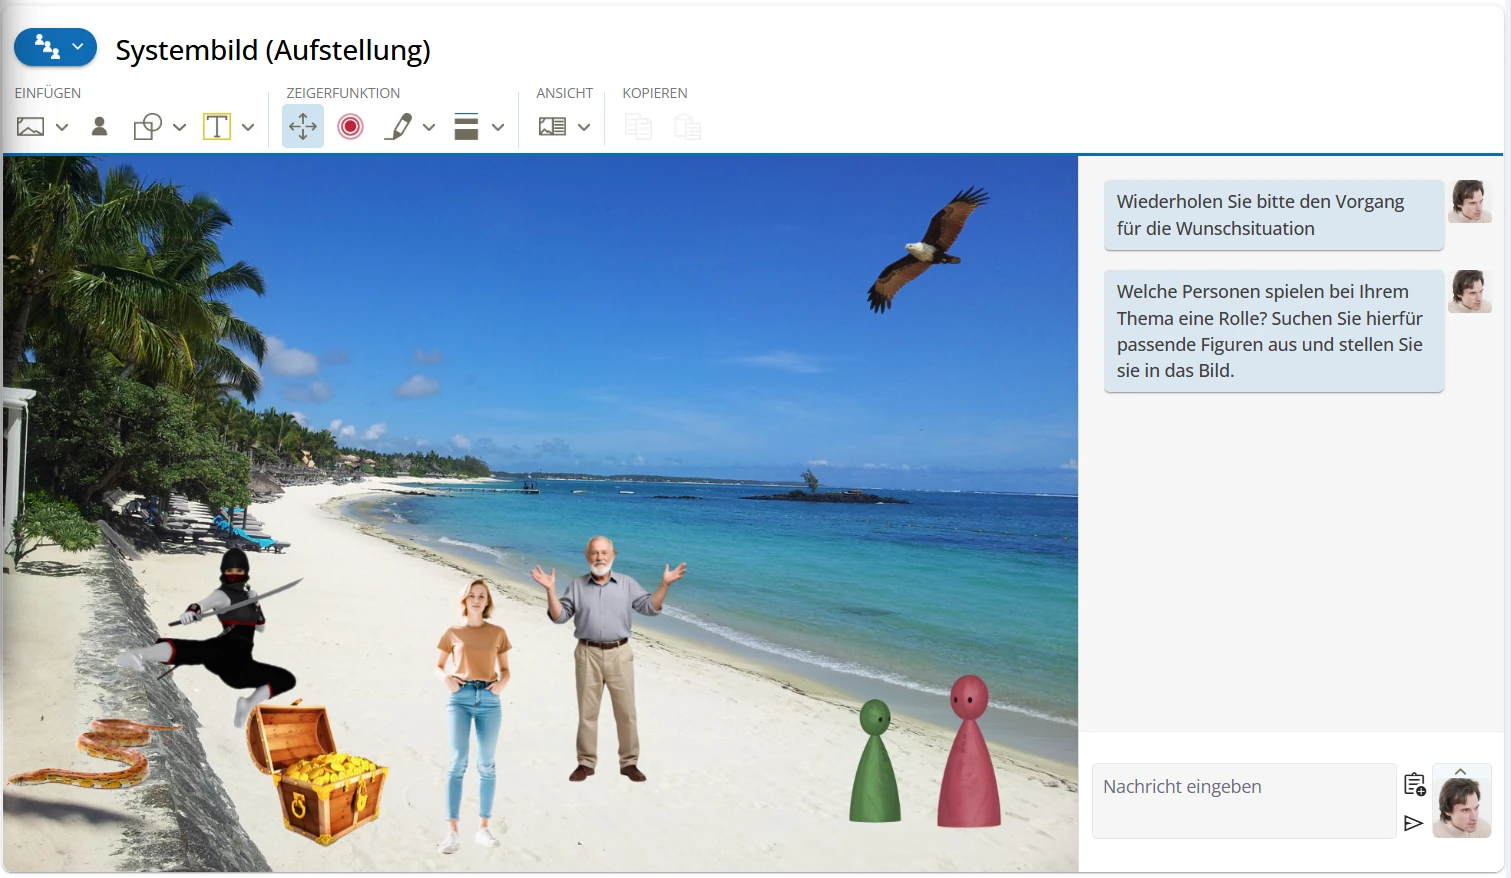This screenshot has height=878, width=1511.
Task: Expand the pen tool options arrow
Action: click(429, 127)
